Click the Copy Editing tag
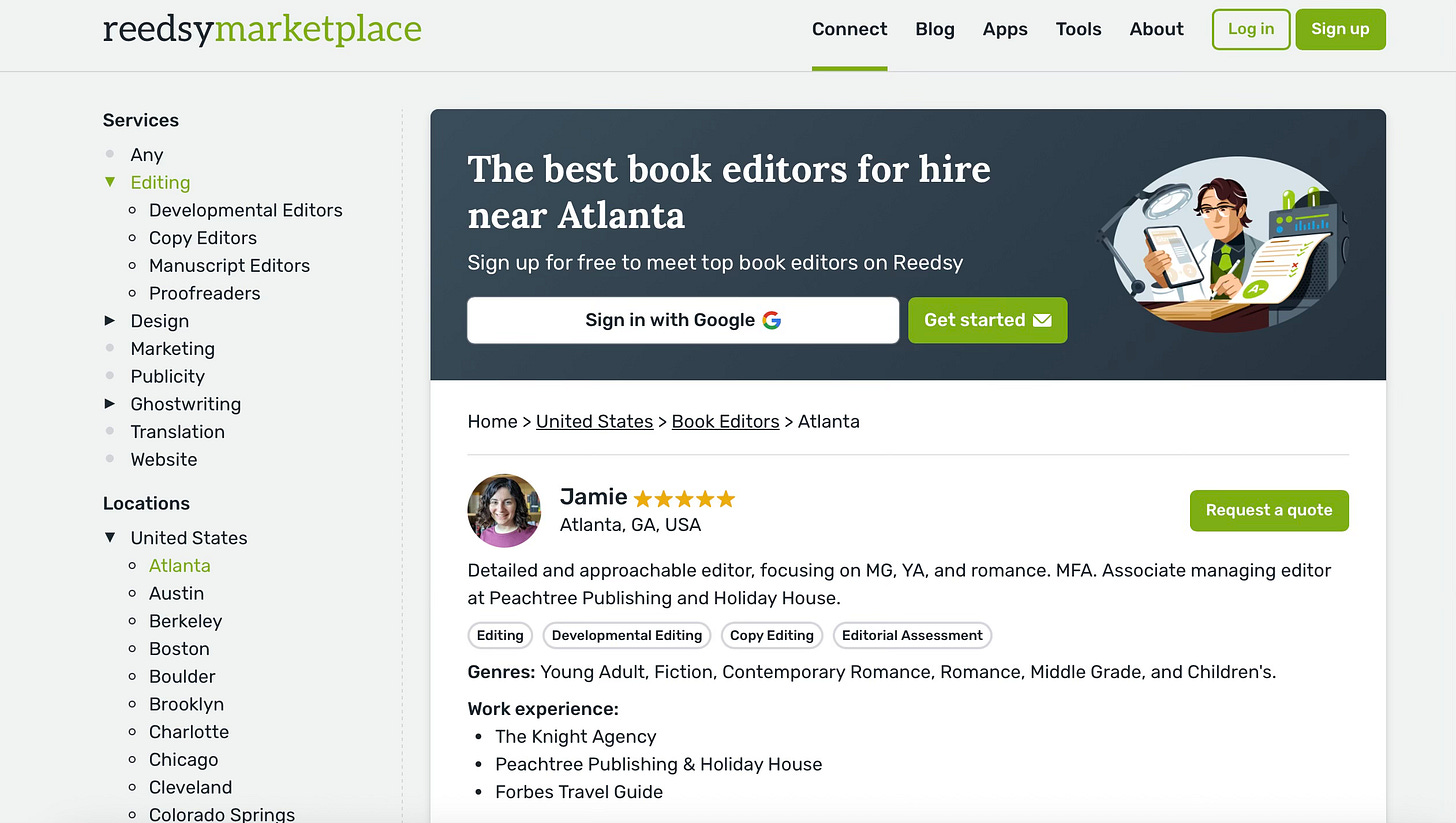 [x=772, y=635]
